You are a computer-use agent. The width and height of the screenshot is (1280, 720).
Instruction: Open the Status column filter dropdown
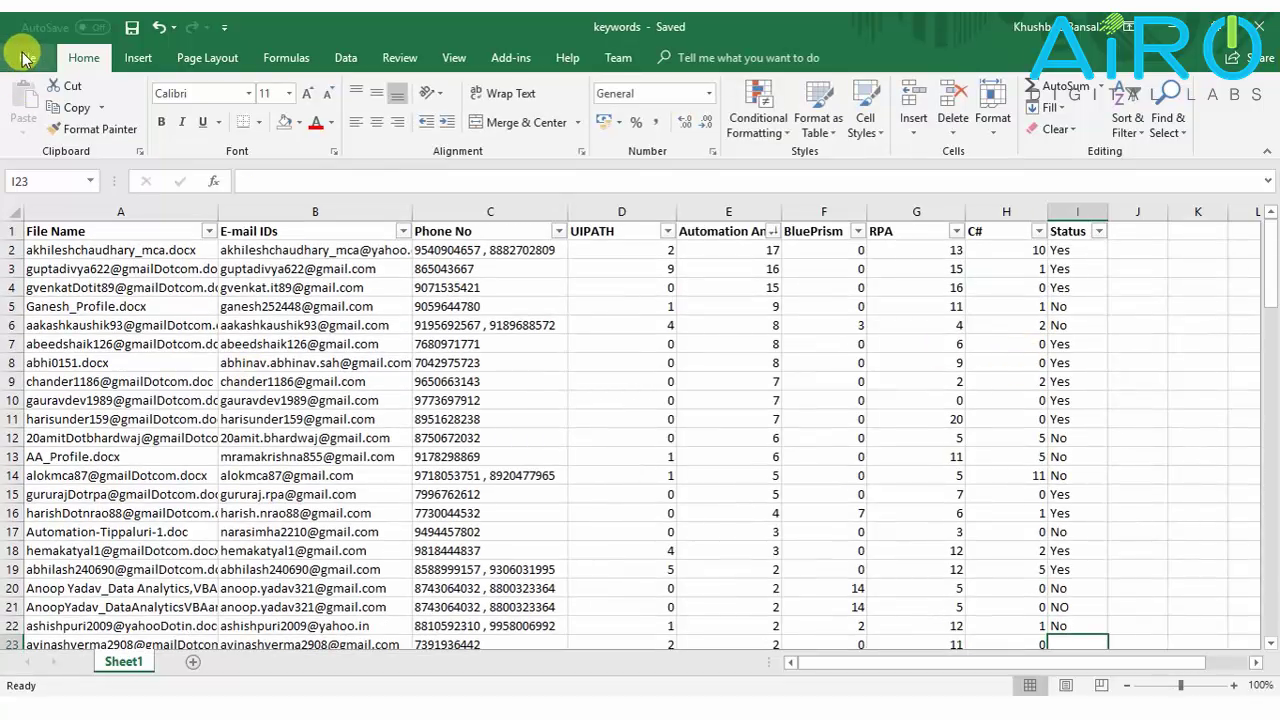(1099, 231)
